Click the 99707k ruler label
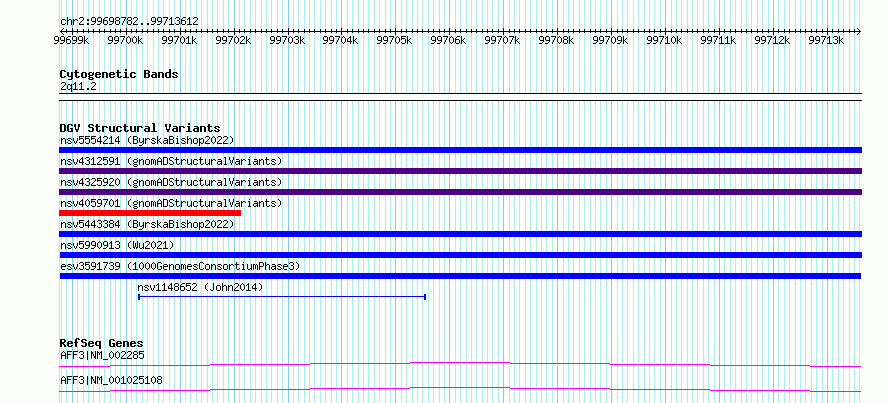 pyautogui.click(x=502, y=40)
